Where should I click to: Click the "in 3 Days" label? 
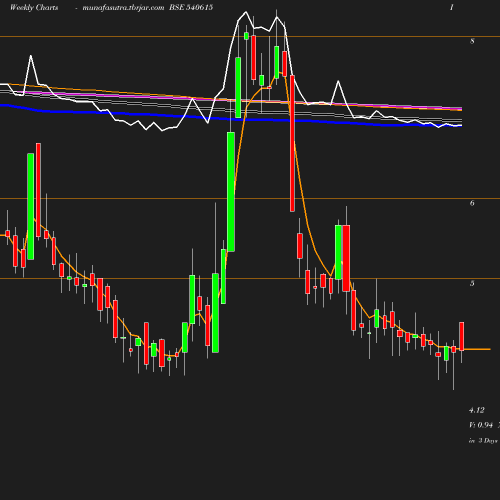click(483, 440)
